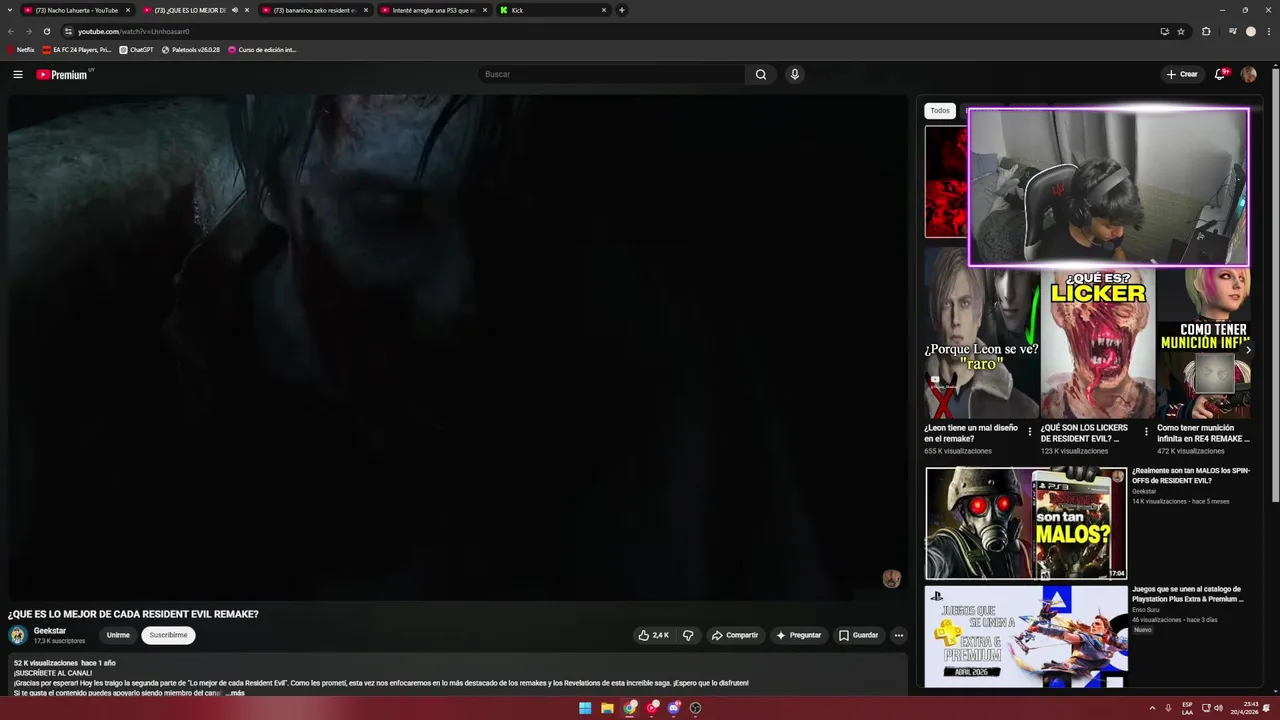Image resolution: width=1280 pixels, height=720 pixels.
Task: Open YouTube notifications bell
Action: [x=1220, y=74]
